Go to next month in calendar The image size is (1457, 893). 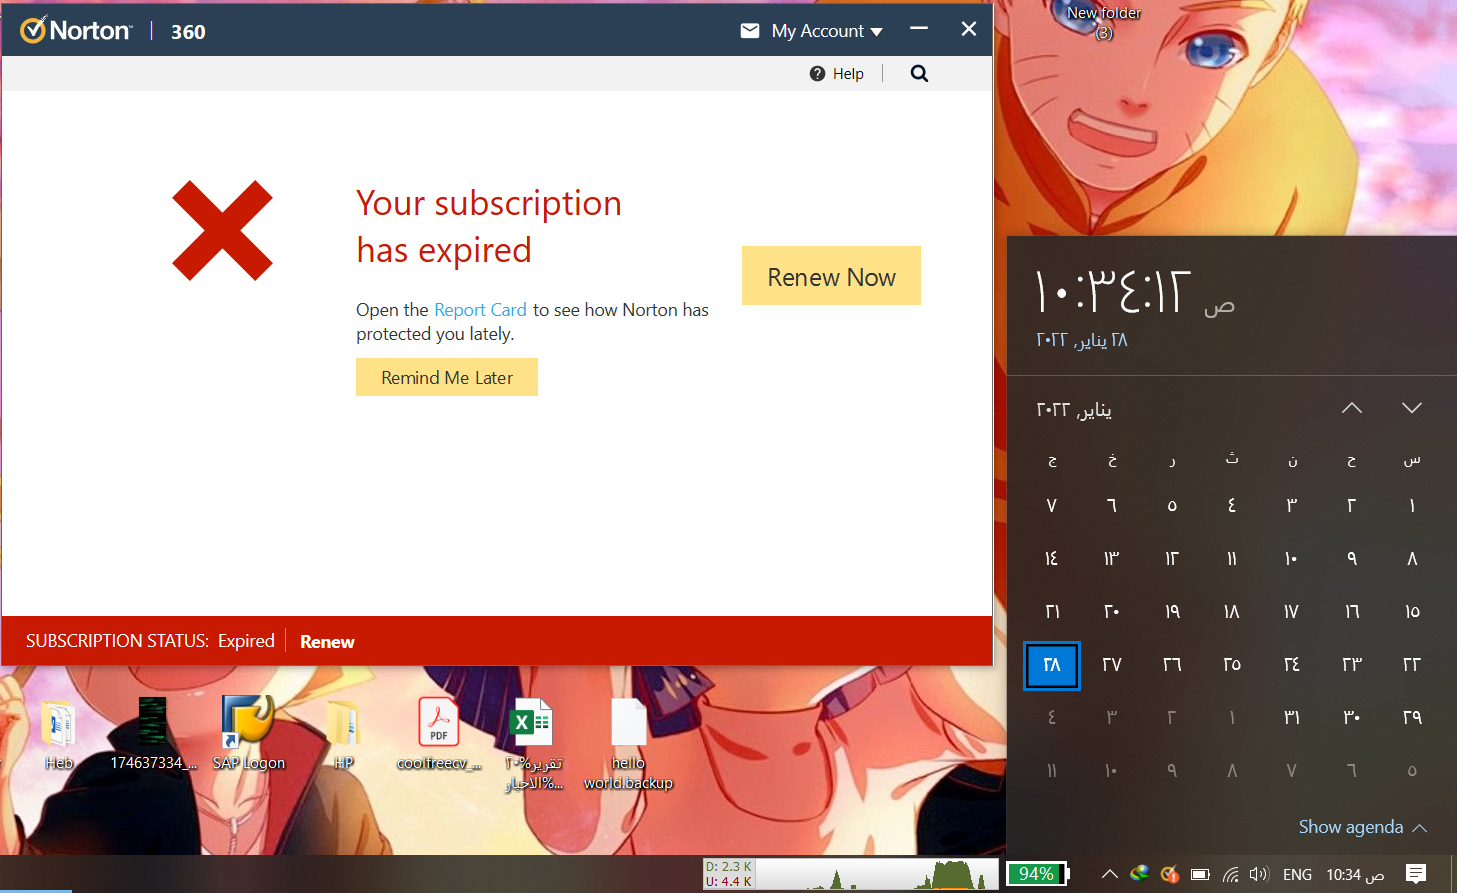click(x=1412, y=408)
